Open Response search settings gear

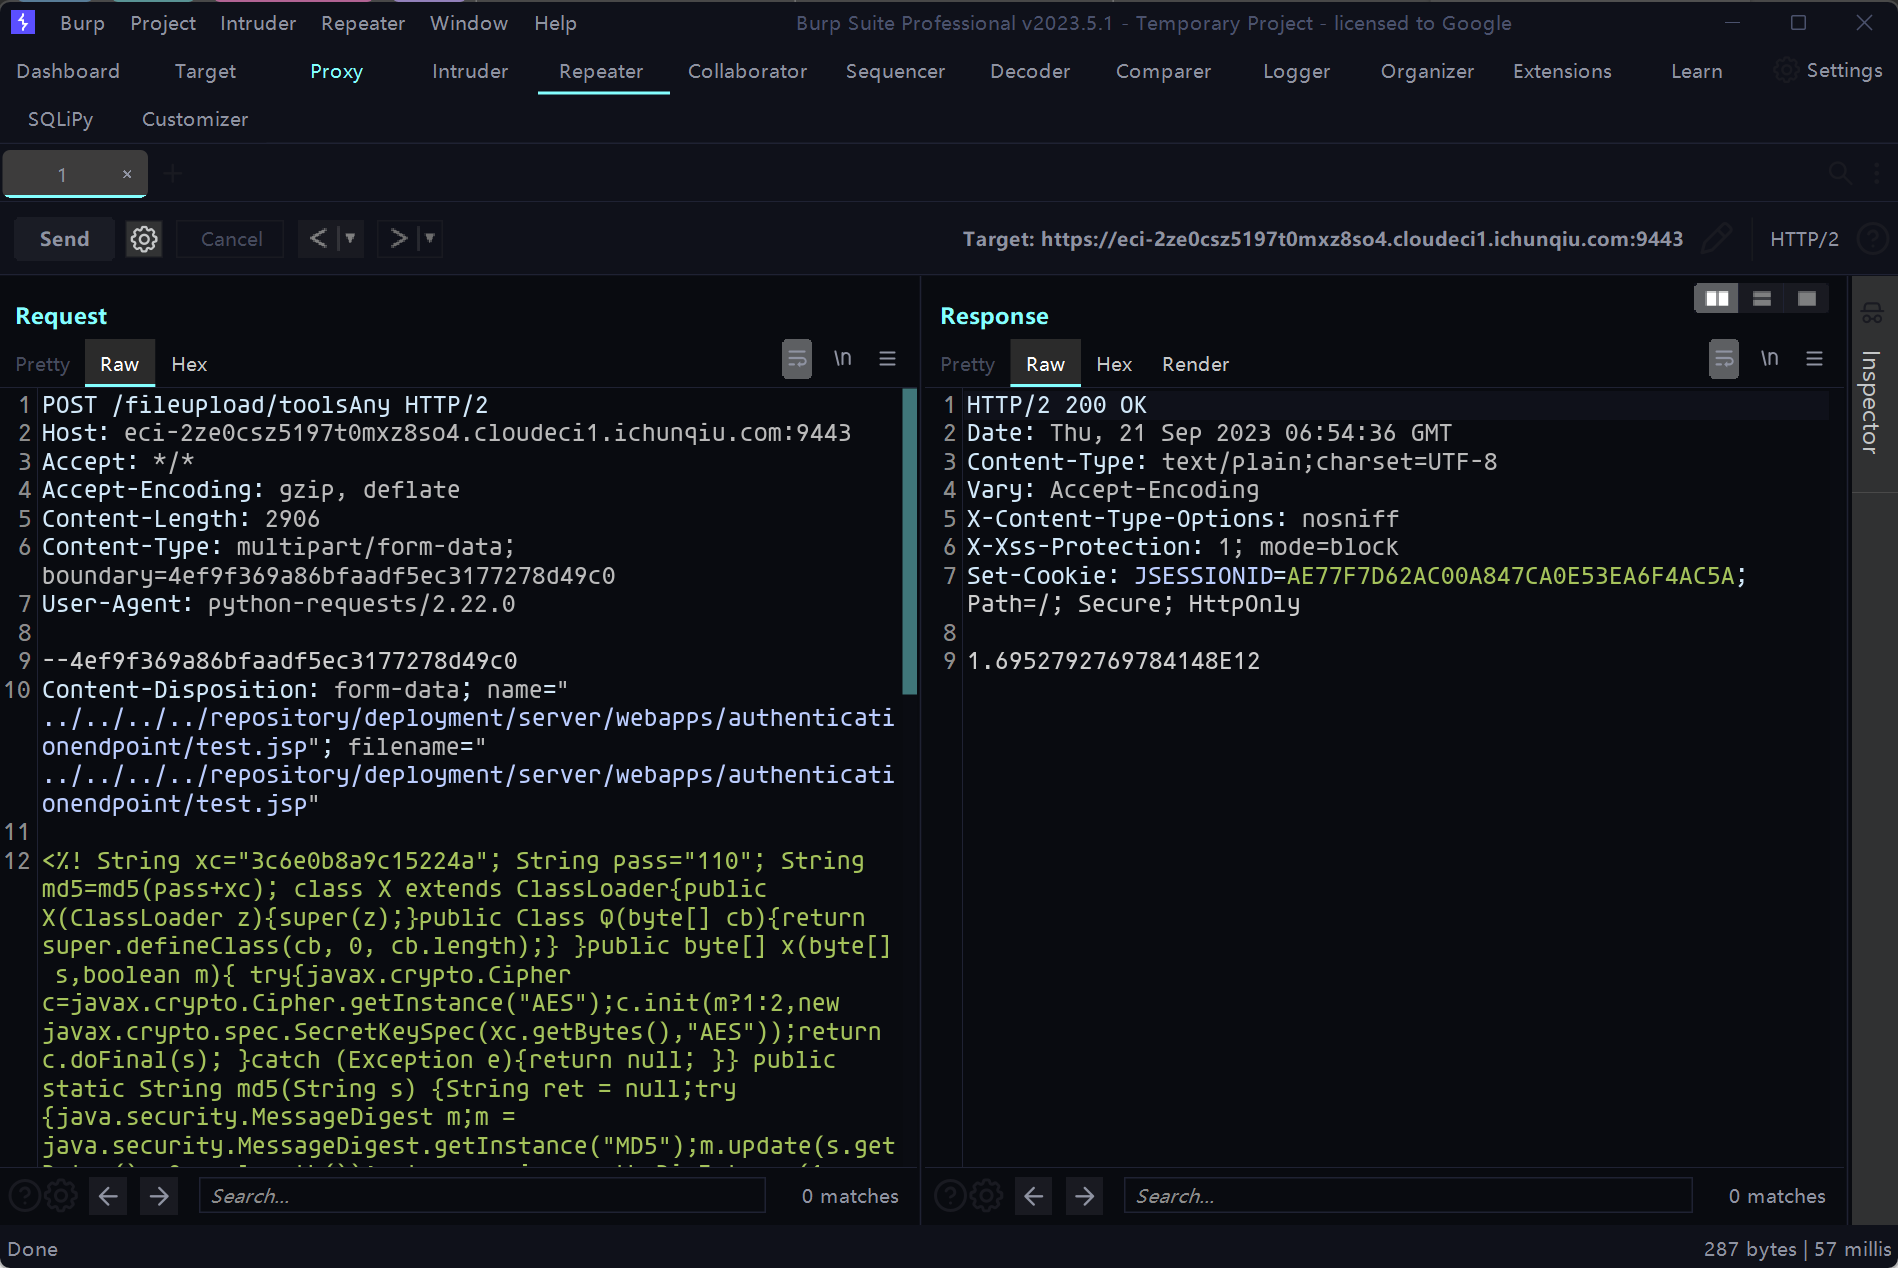tap(987, 1195)
